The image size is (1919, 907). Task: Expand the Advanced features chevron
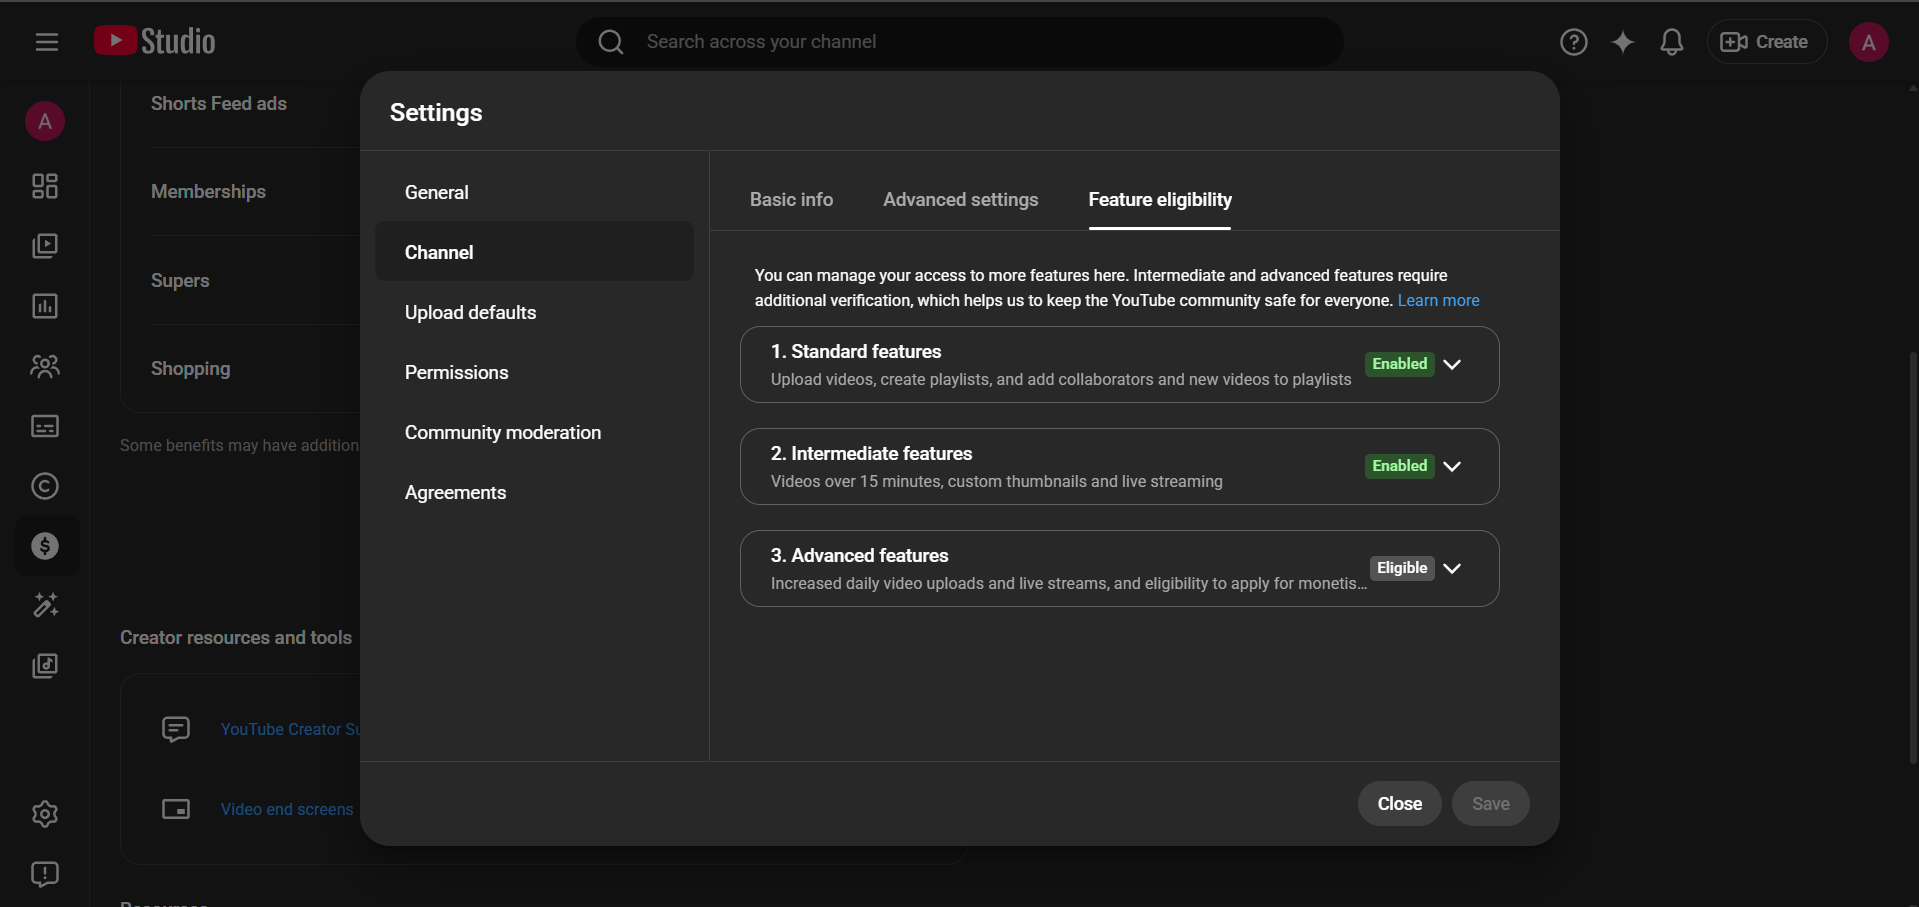click(1452, 568)
